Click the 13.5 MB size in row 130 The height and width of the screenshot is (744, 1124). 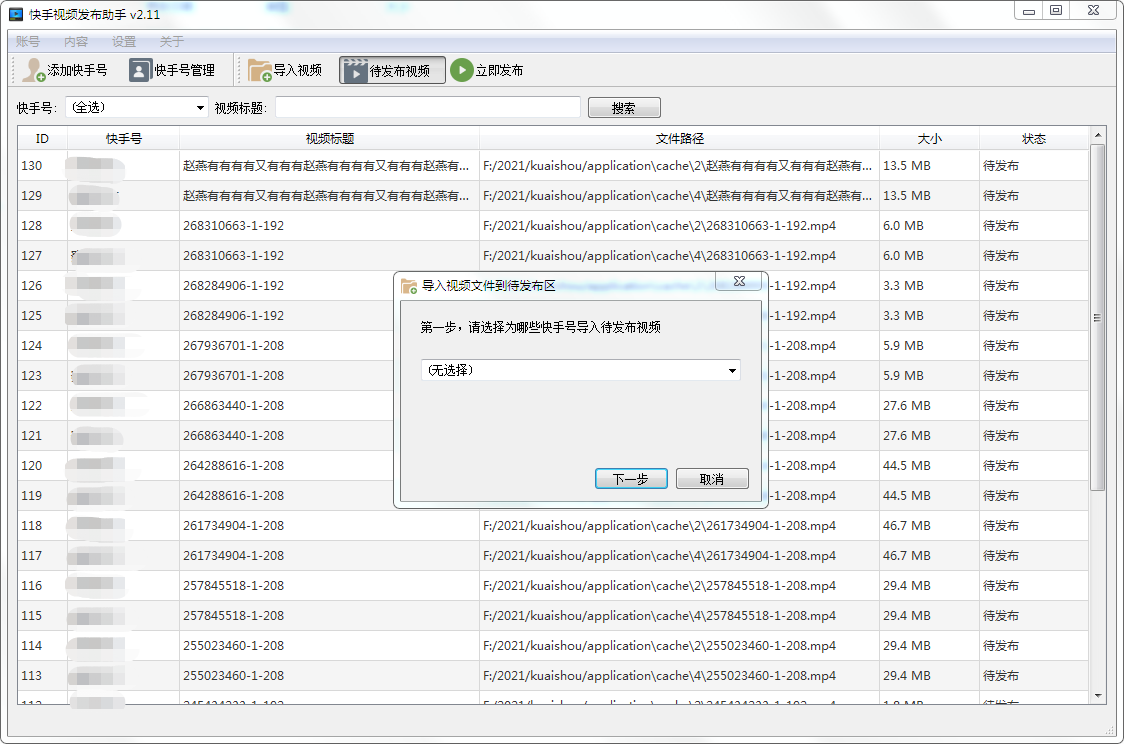pyautogui.click(x=907, y=166)
